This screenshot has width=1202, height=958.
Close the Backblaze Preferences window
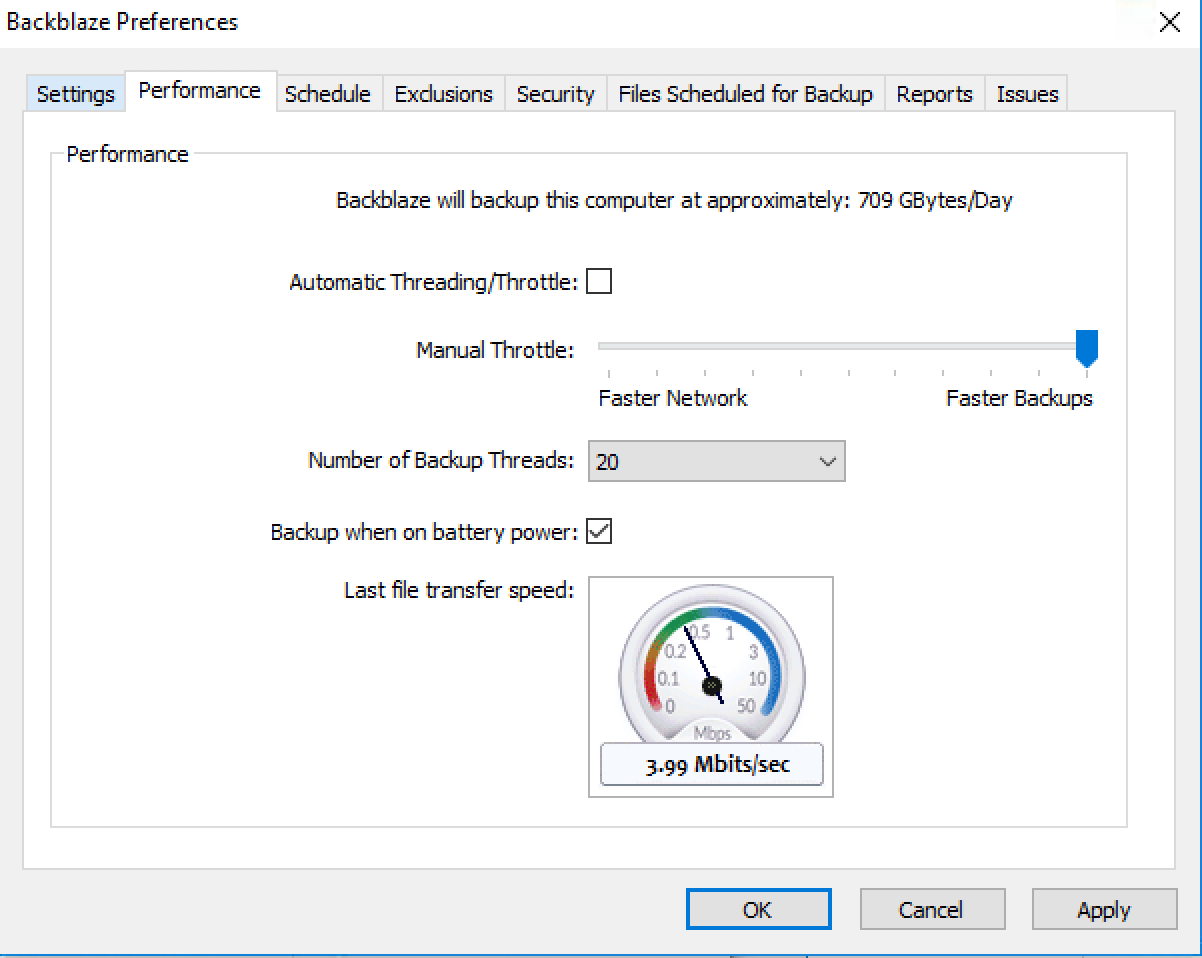coord(1169,22)
